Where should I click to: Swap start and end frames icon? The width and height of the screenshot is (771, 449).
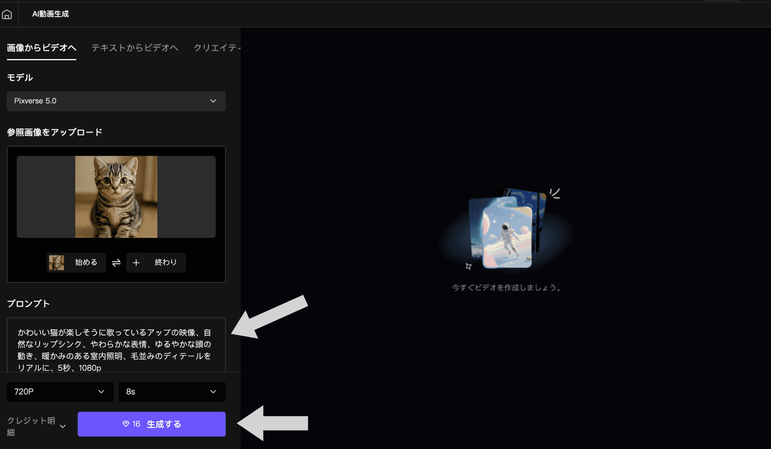pyautogui.click(x=116, y=263)
